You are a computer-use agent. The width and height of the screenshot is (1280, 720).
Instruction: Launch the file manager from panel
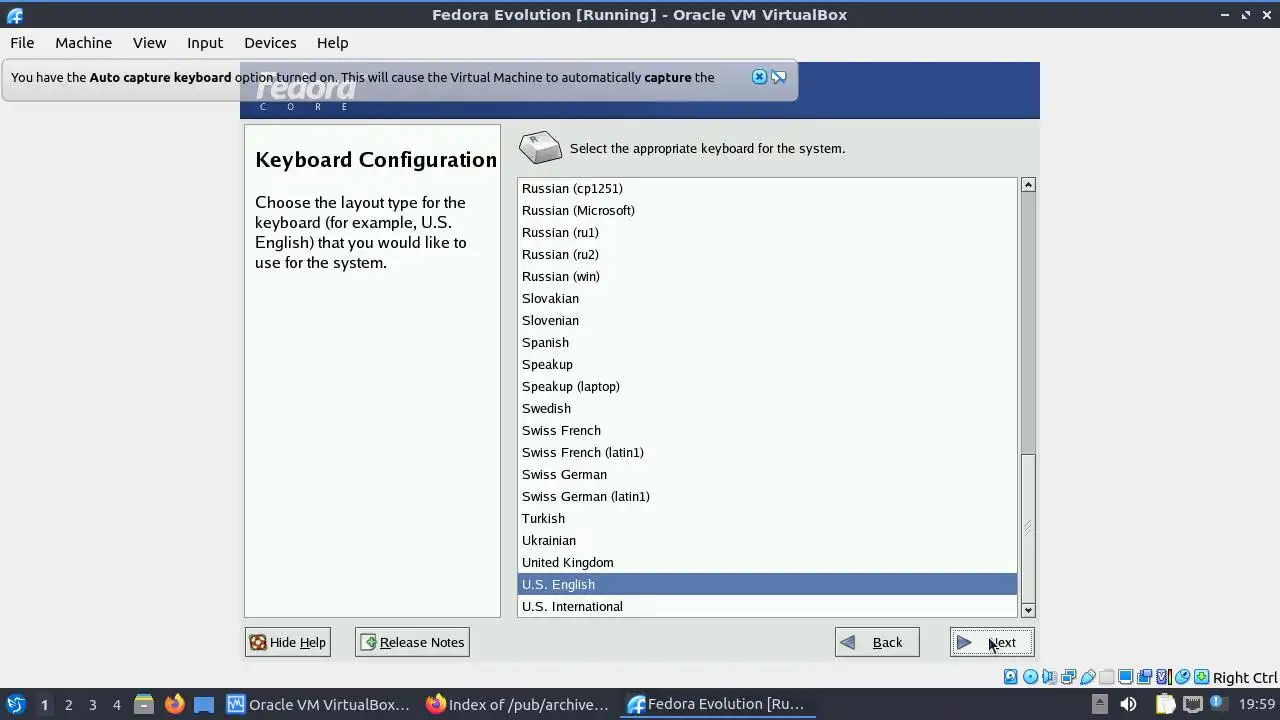point(143,704)
